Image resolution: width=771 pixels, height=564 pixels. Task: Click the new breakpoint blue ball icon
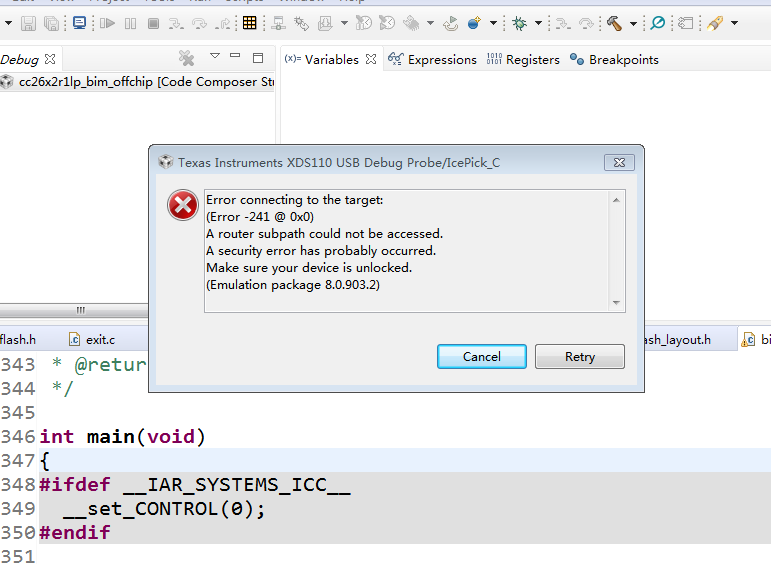click(474, 23)
